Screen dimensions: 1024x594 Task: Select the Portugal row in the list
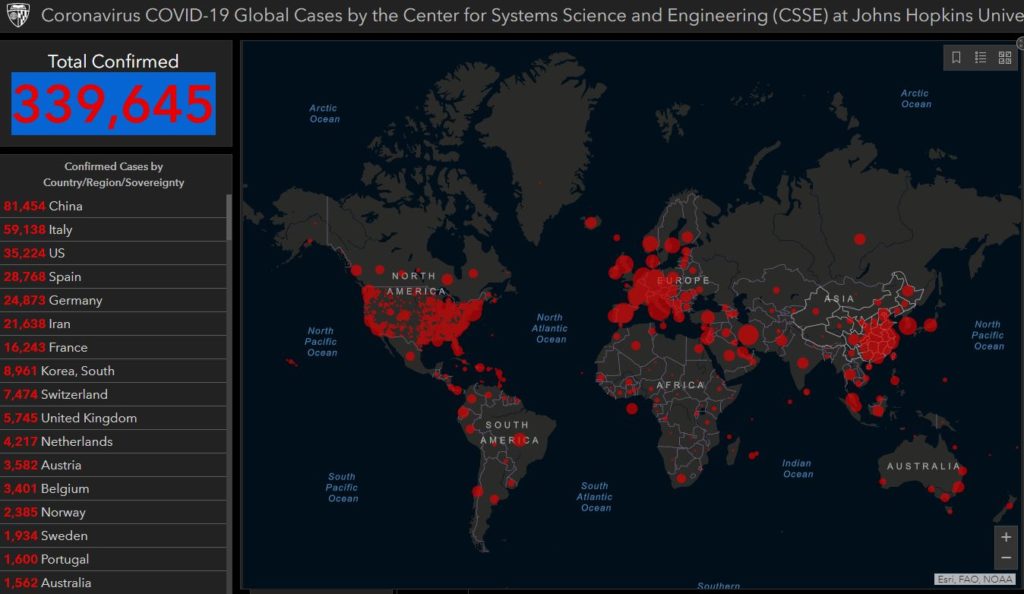tap(114, 559)
